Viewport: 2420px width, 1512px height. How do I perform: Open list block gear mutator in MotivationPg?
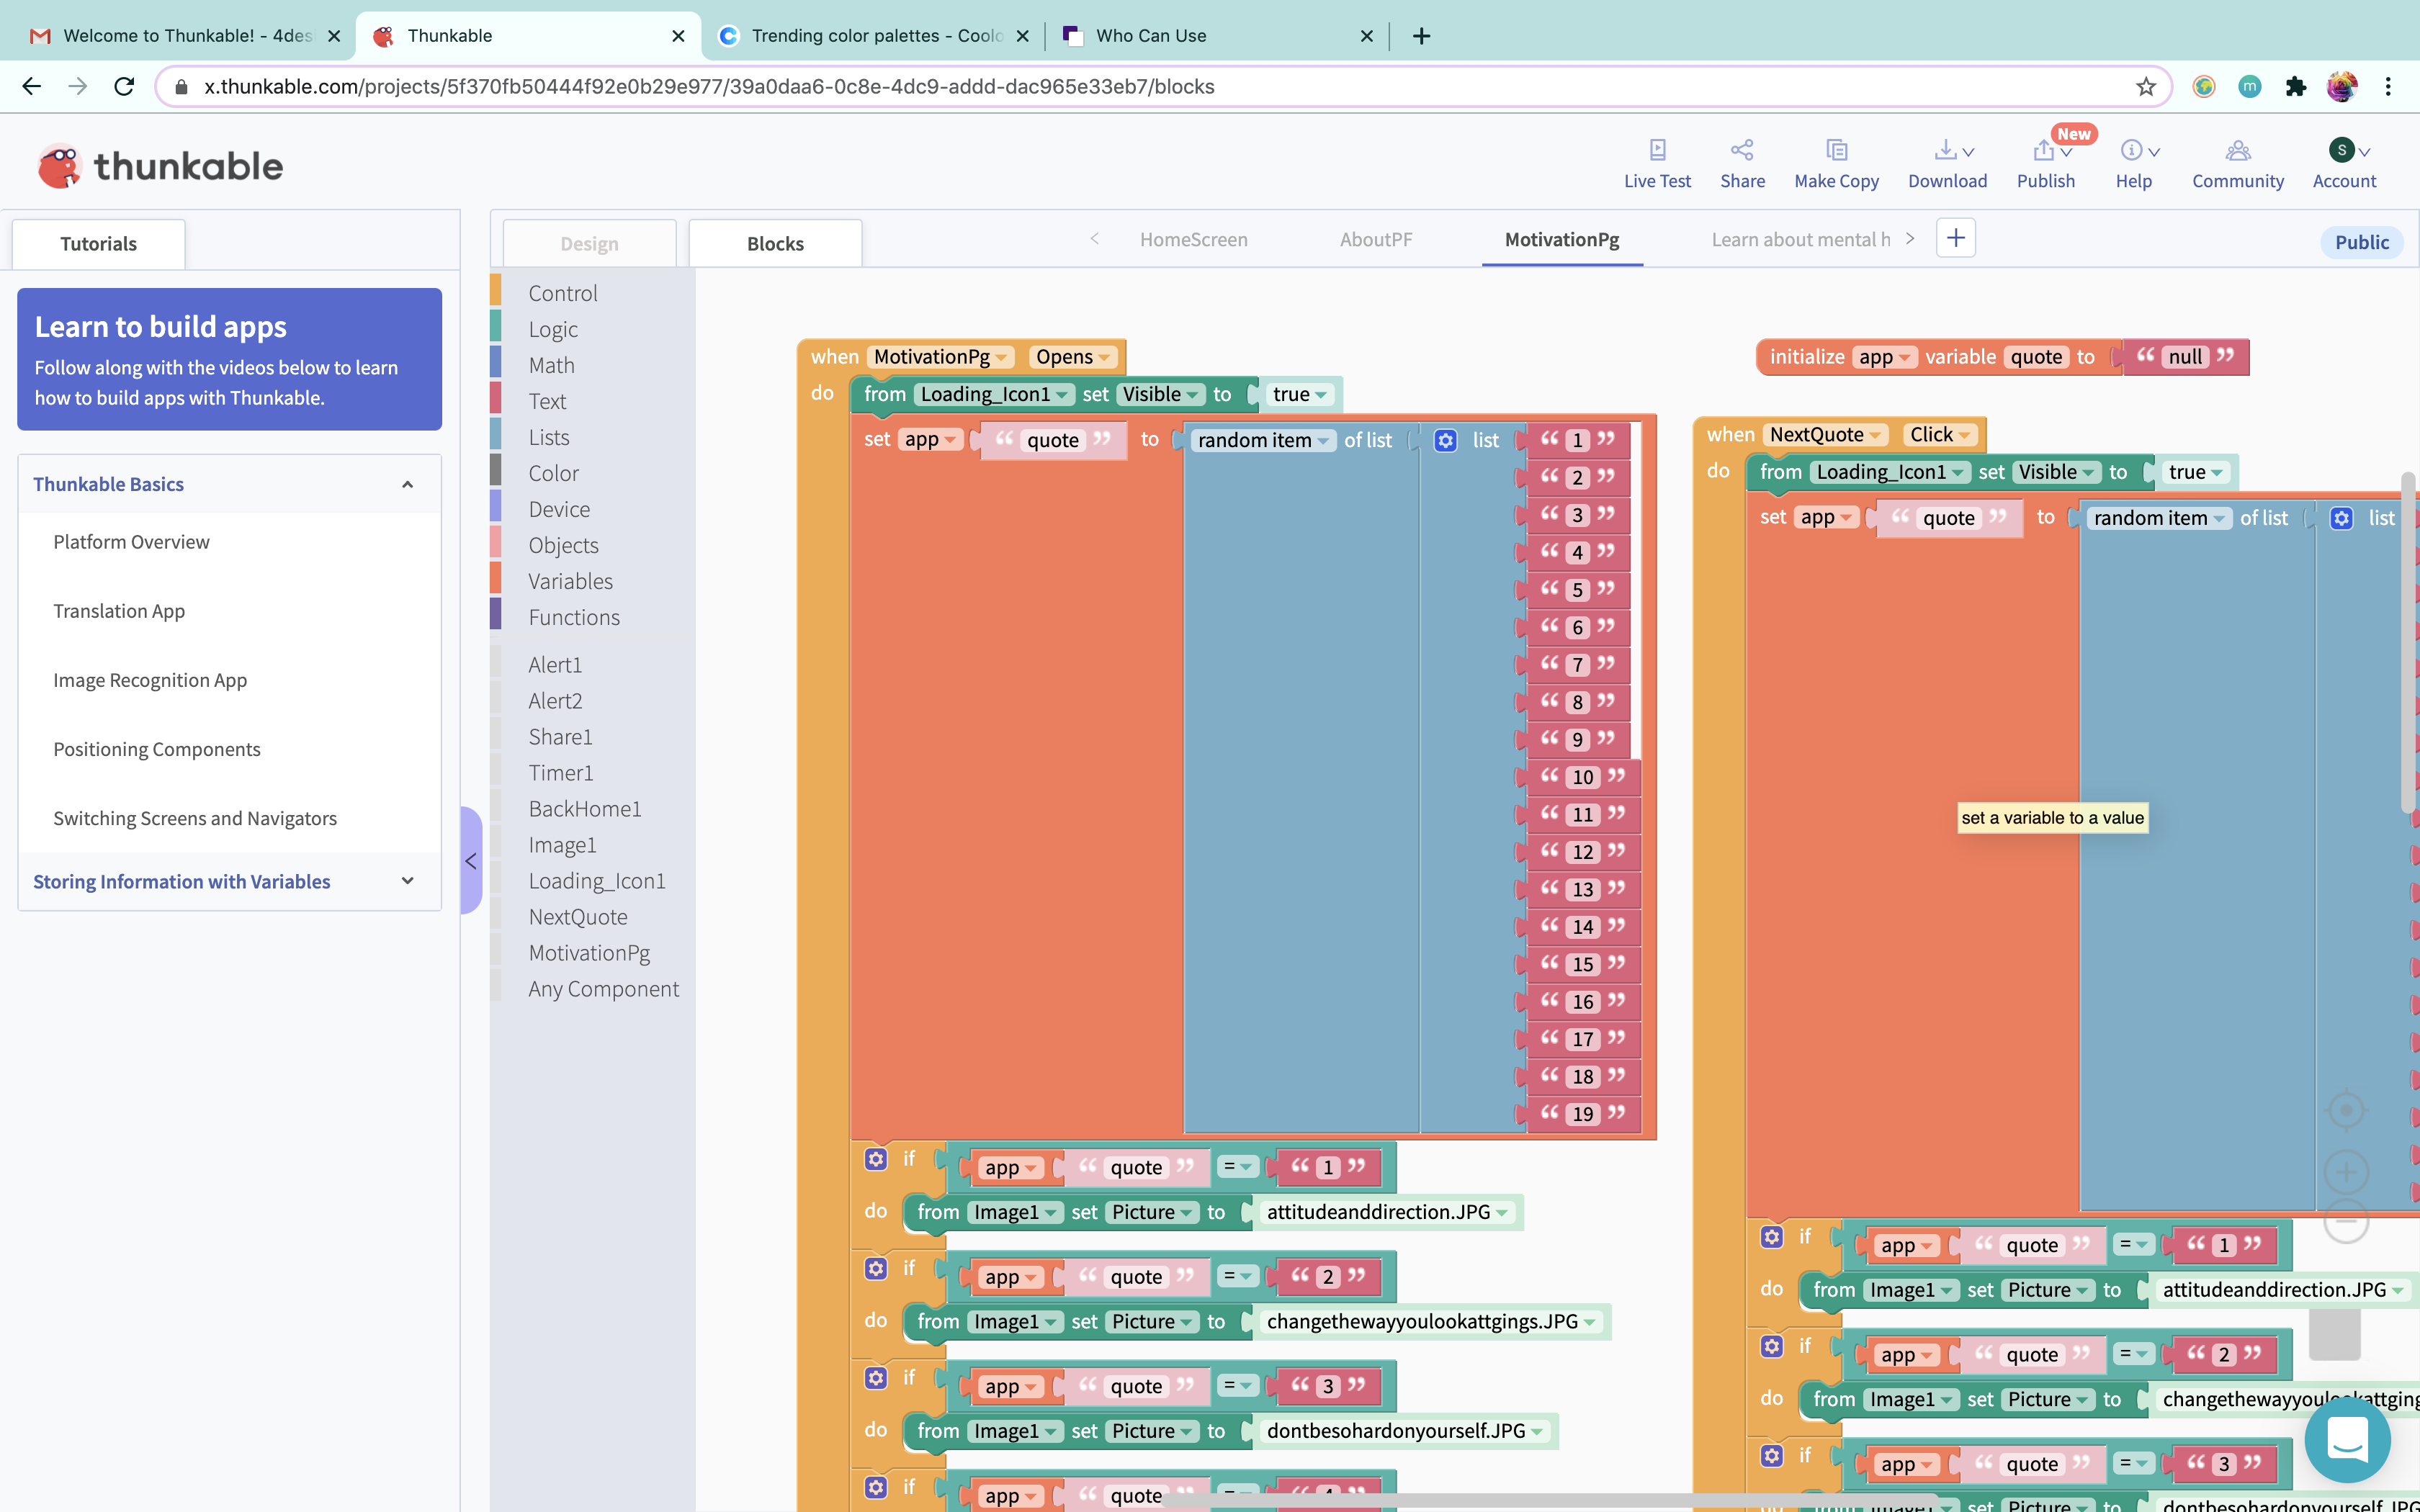1445,441
